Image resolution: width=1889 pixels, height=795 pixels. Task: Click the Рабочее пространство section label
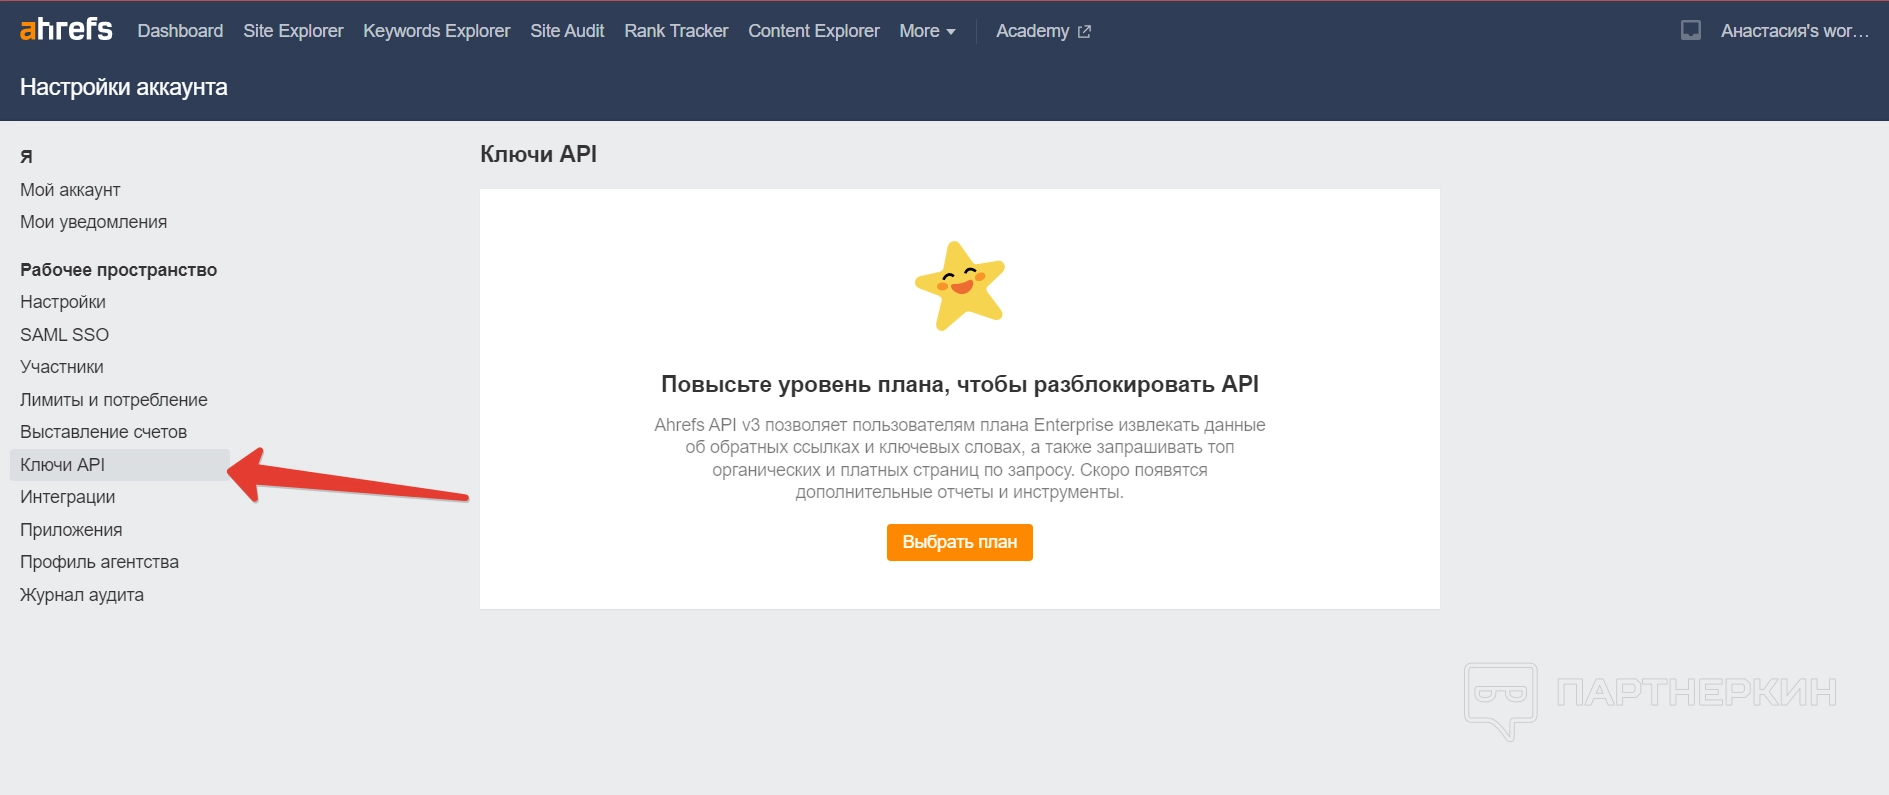click(119, 270)
